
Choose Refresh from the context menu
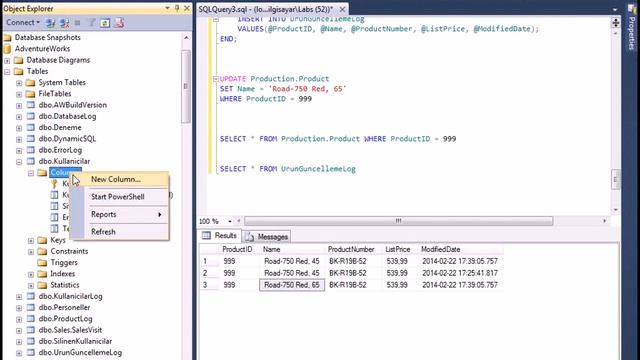[120, 232]
